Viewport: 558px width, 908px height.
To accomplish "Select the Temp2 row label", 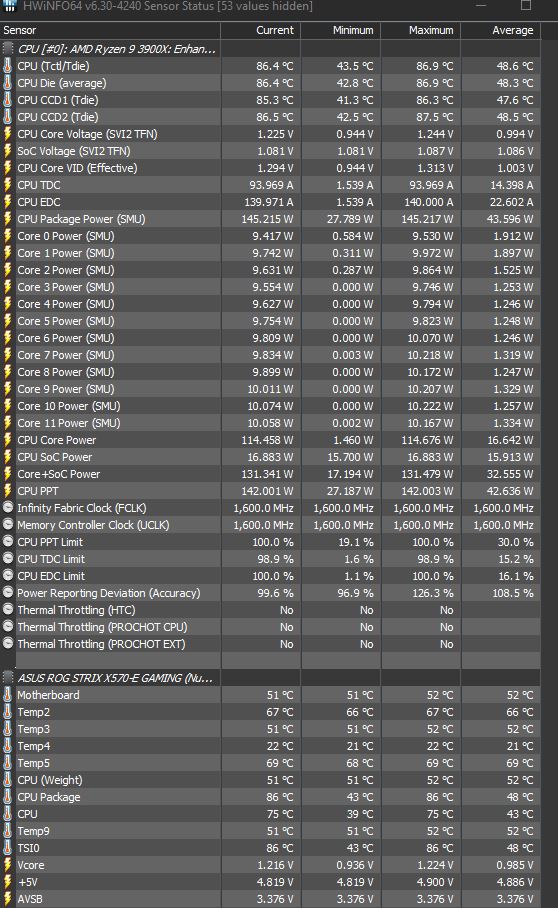I will [x=34, y=712].
